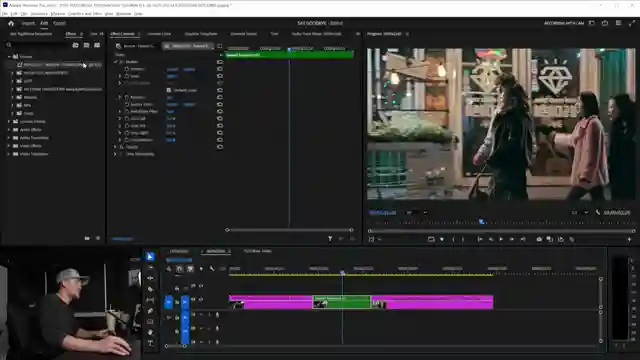Select the Selection tool in the toolbar
Screen dimensions: 640x360
pyautogui.click(x=150, y=256)
